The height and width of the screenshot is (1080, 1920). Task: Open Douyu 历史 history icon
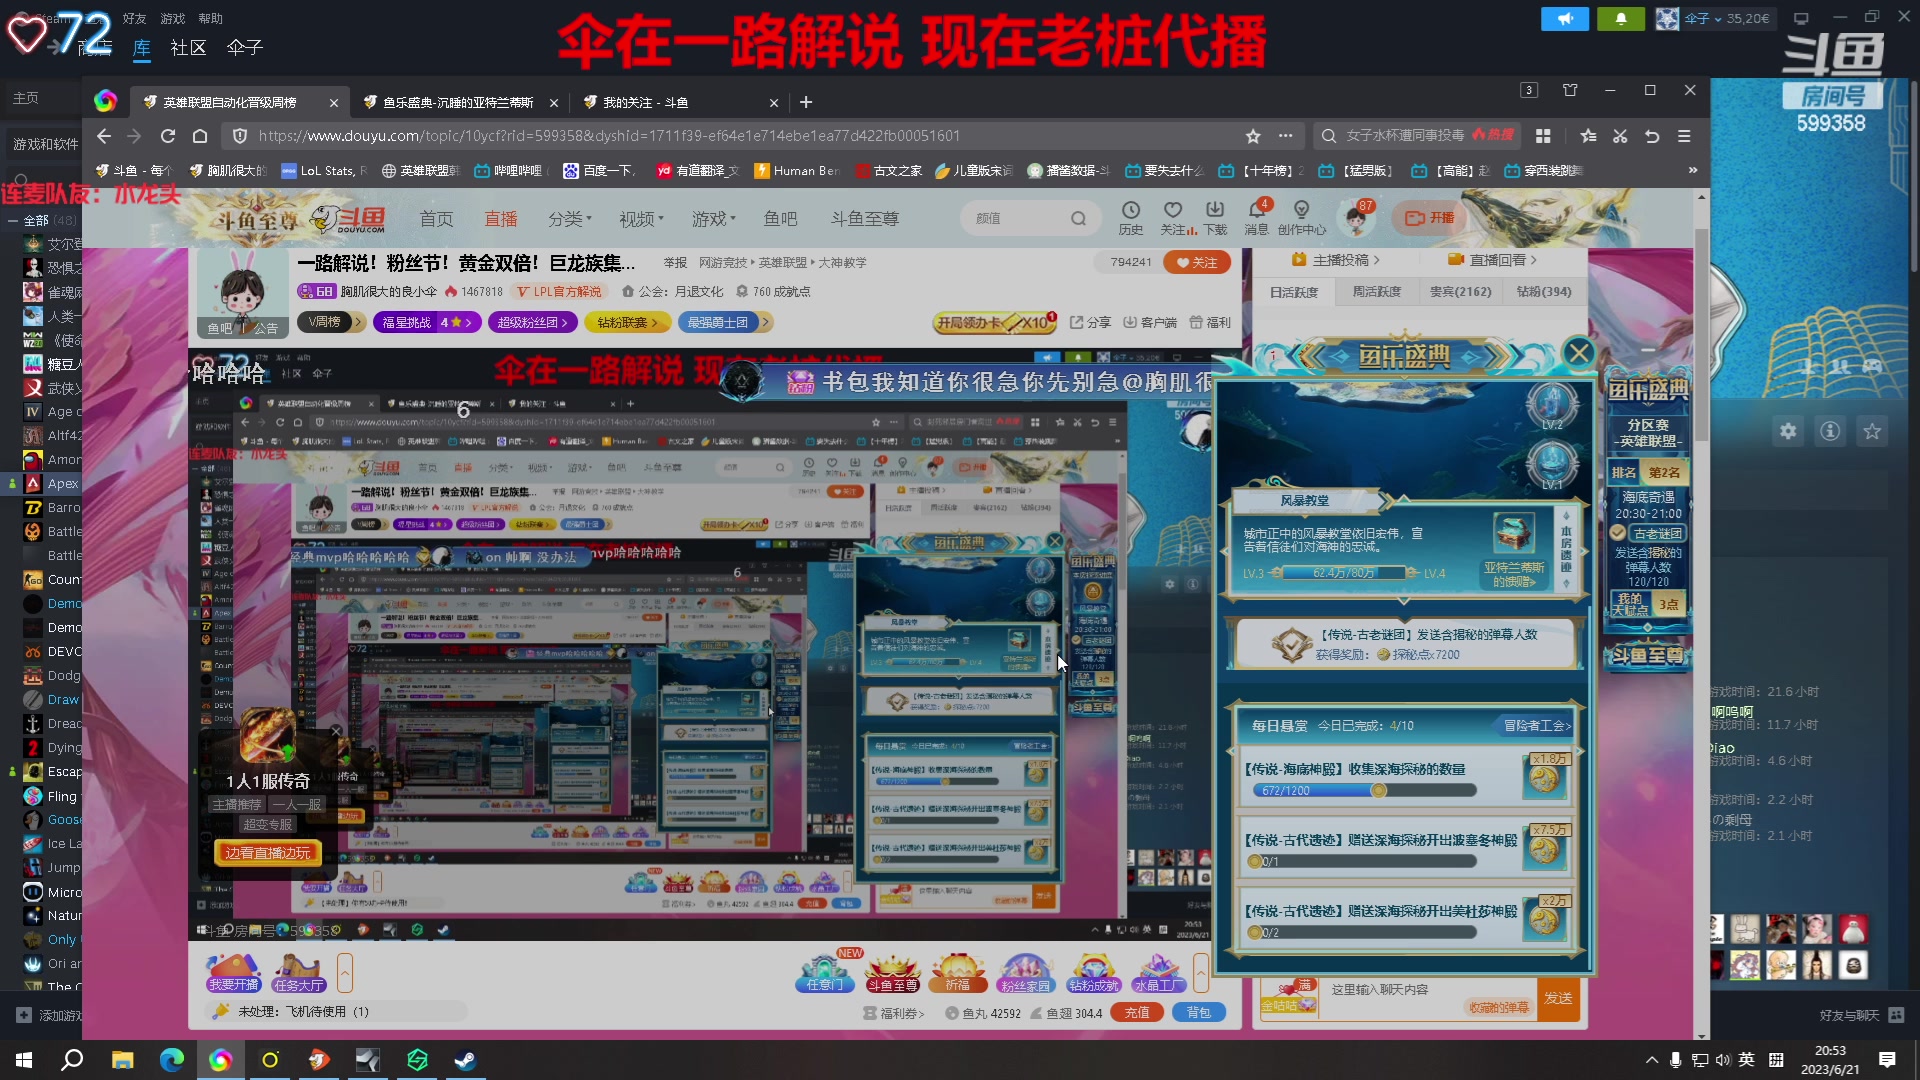coord(1131,218)
